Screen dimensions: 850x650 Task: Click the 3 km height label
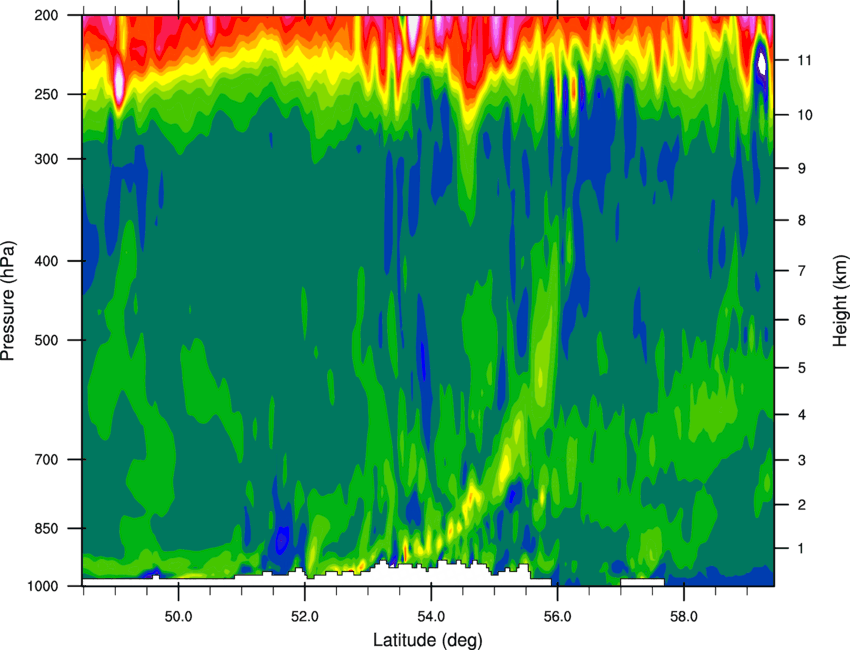coord(802,460)
